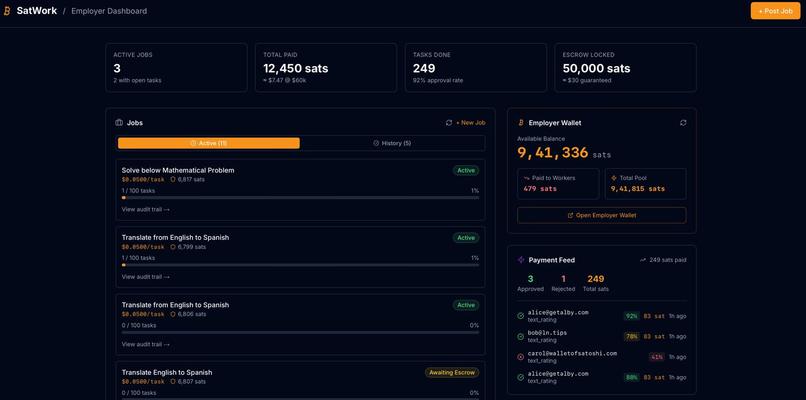Click the Payment Feed lightning icon
The image size is (806, 400).
521,260
